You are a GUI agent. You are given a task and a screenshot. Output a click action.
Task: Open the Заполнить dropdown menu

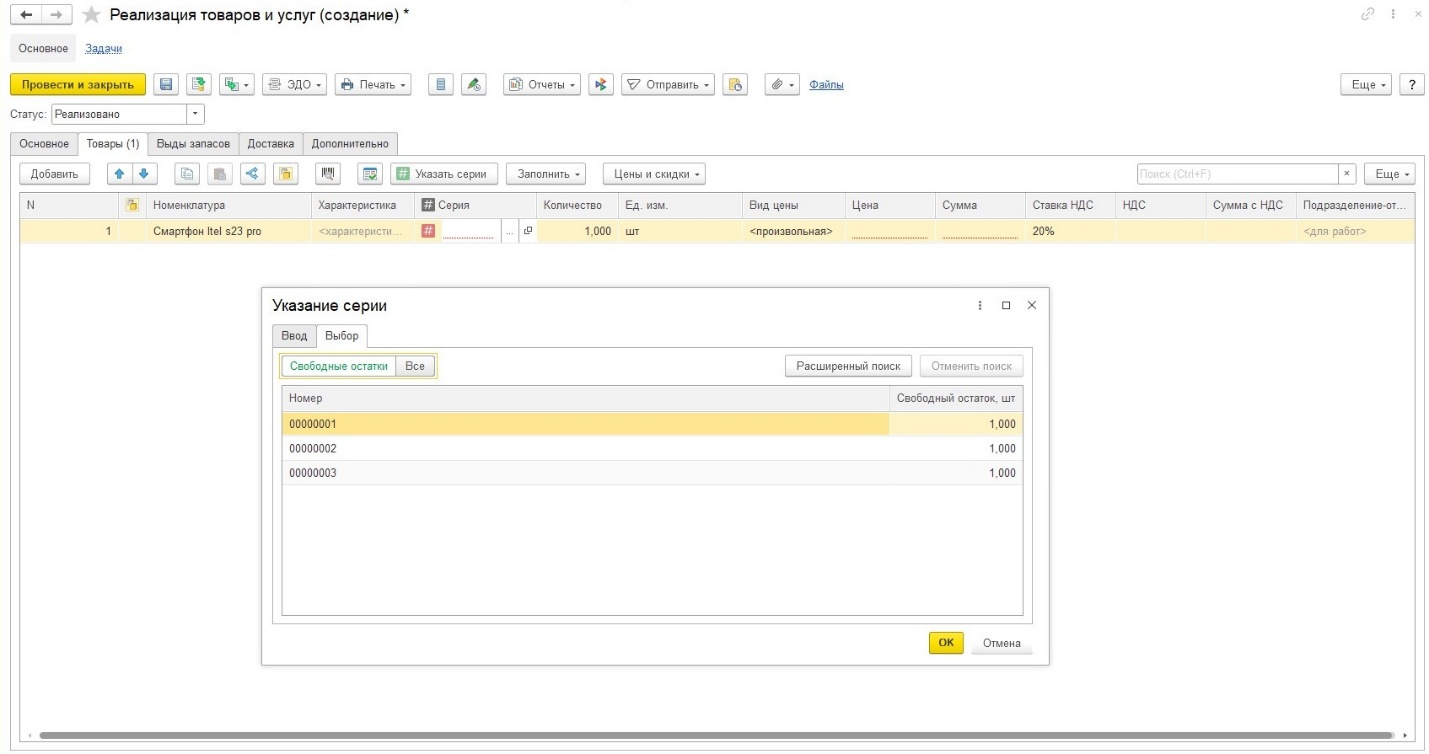pyautogui.click(x=544, y=174)
